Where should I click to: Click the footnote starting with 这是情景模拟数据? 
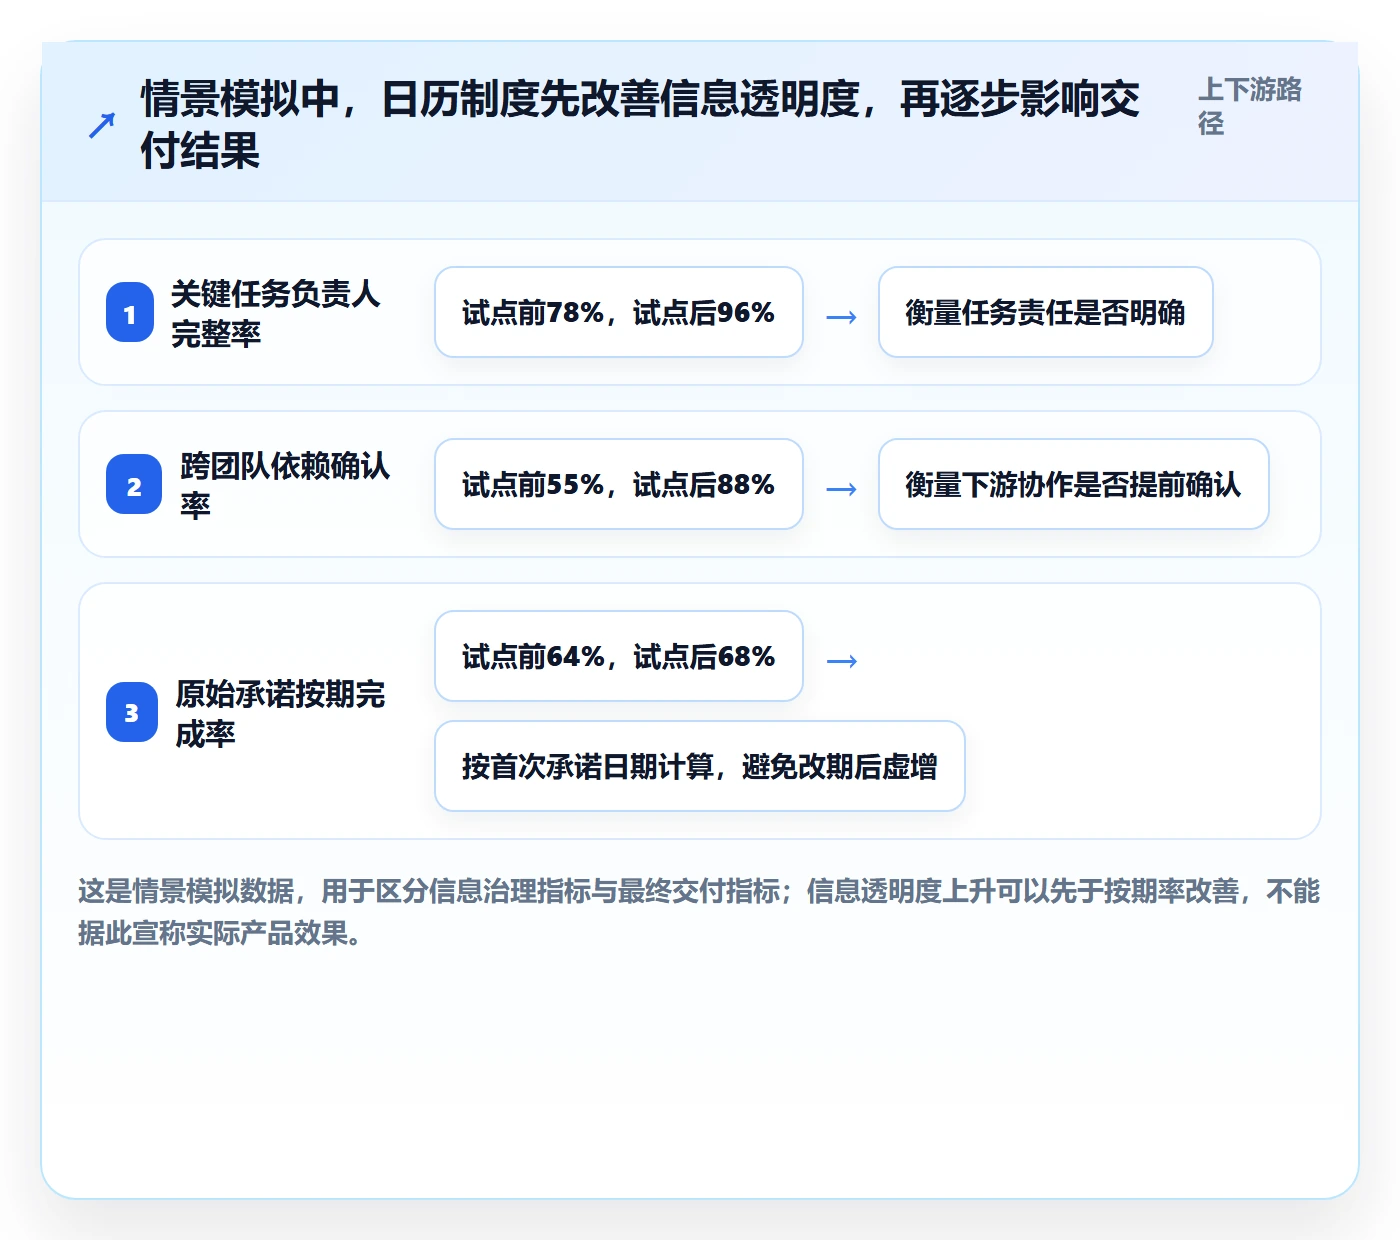[700, 911]
